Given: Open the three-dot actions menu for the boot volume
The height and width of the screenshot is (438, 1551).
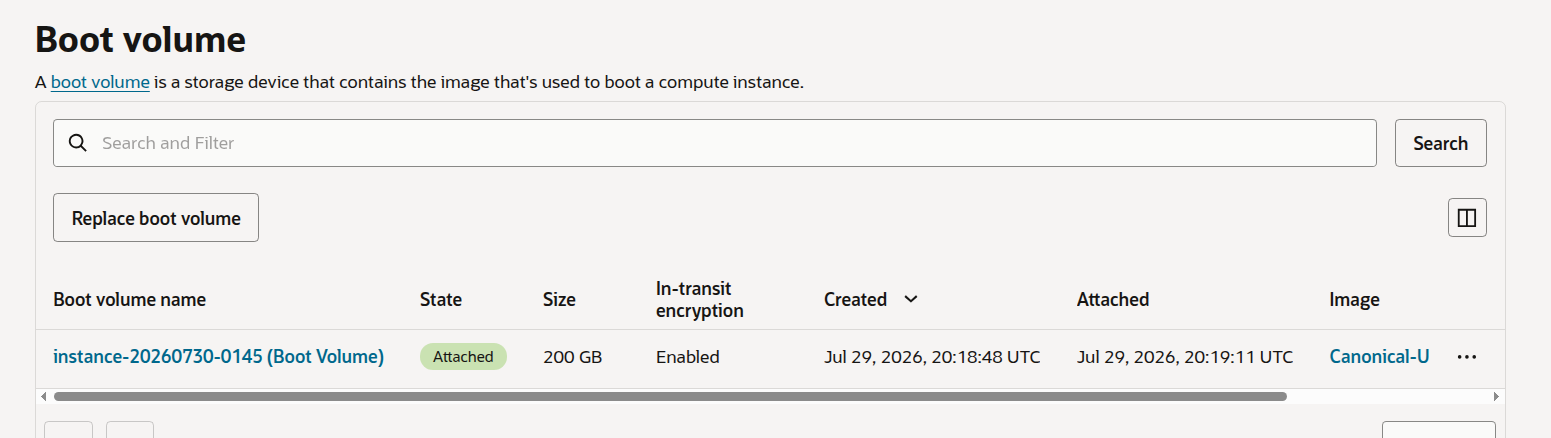Looking at the screenshot, I should (1467, 357).
